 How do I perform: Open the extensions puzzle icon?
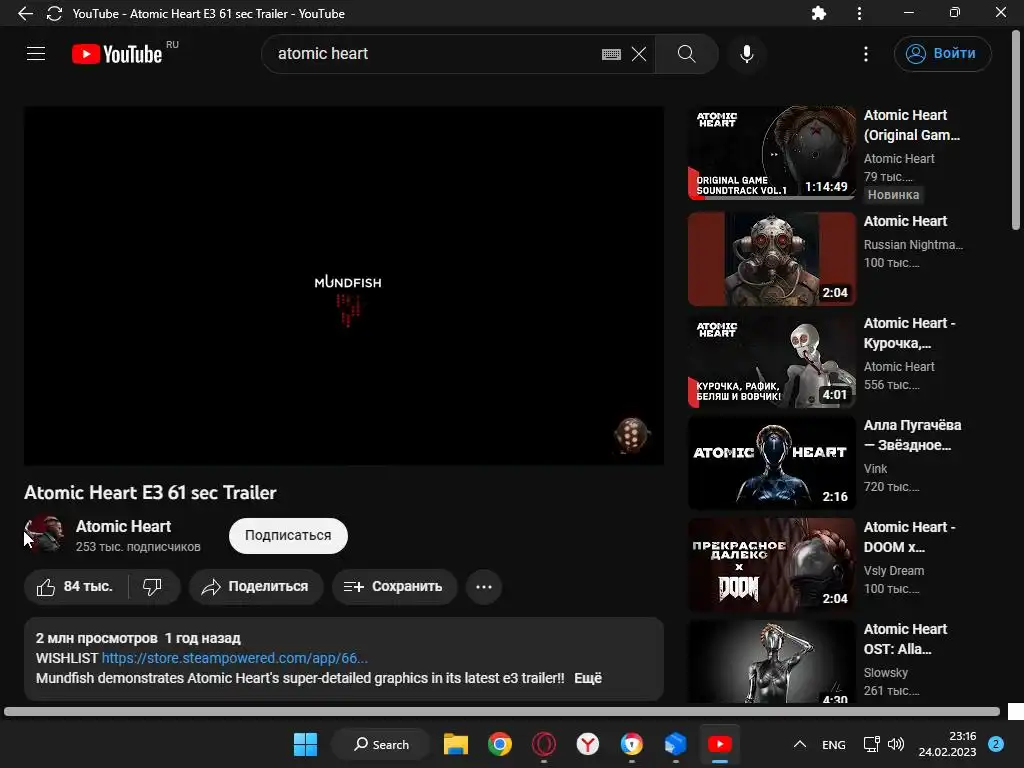819,13
